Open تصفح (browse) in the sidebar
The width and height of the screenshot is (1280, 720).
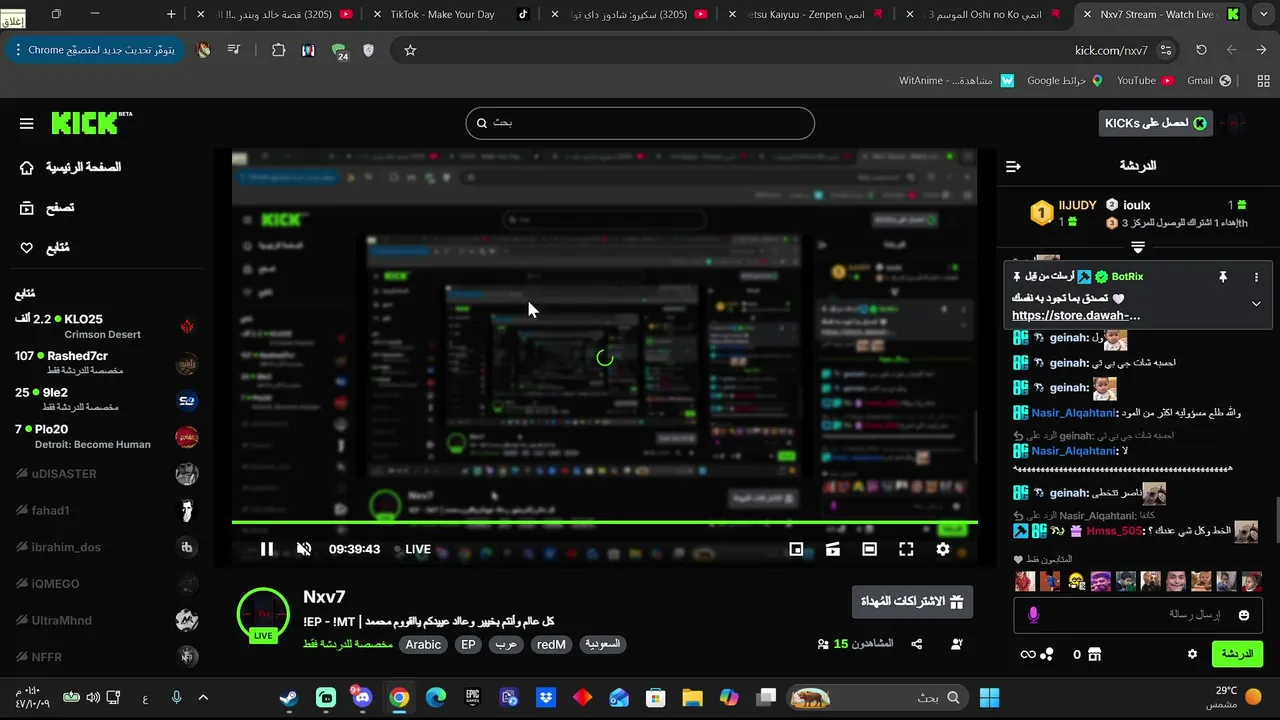click(x=47, y=208)
